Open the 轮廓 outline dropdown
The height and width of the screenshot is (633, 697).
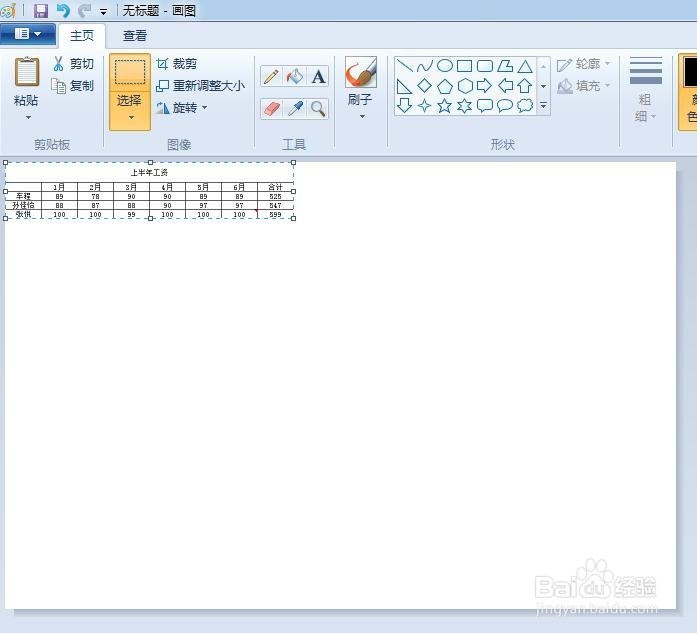pyautogui.click(x=583, y=64)
